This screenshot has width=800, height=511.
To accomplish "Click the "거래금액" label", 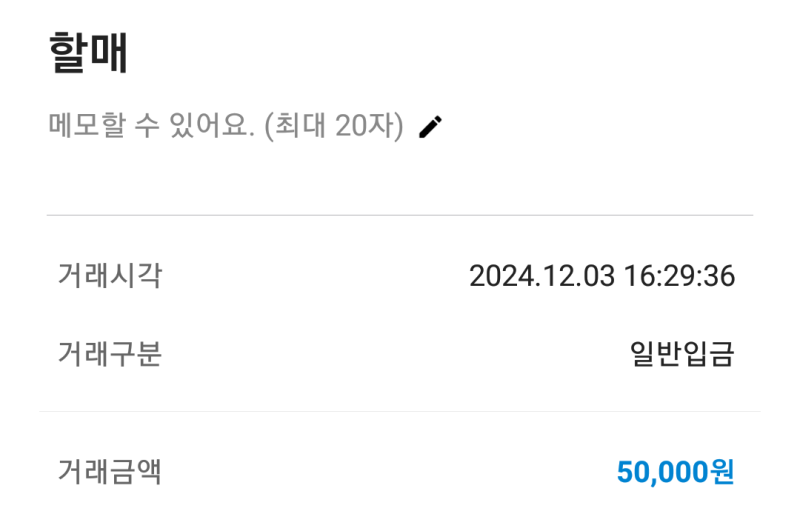I will coord(110,471).
